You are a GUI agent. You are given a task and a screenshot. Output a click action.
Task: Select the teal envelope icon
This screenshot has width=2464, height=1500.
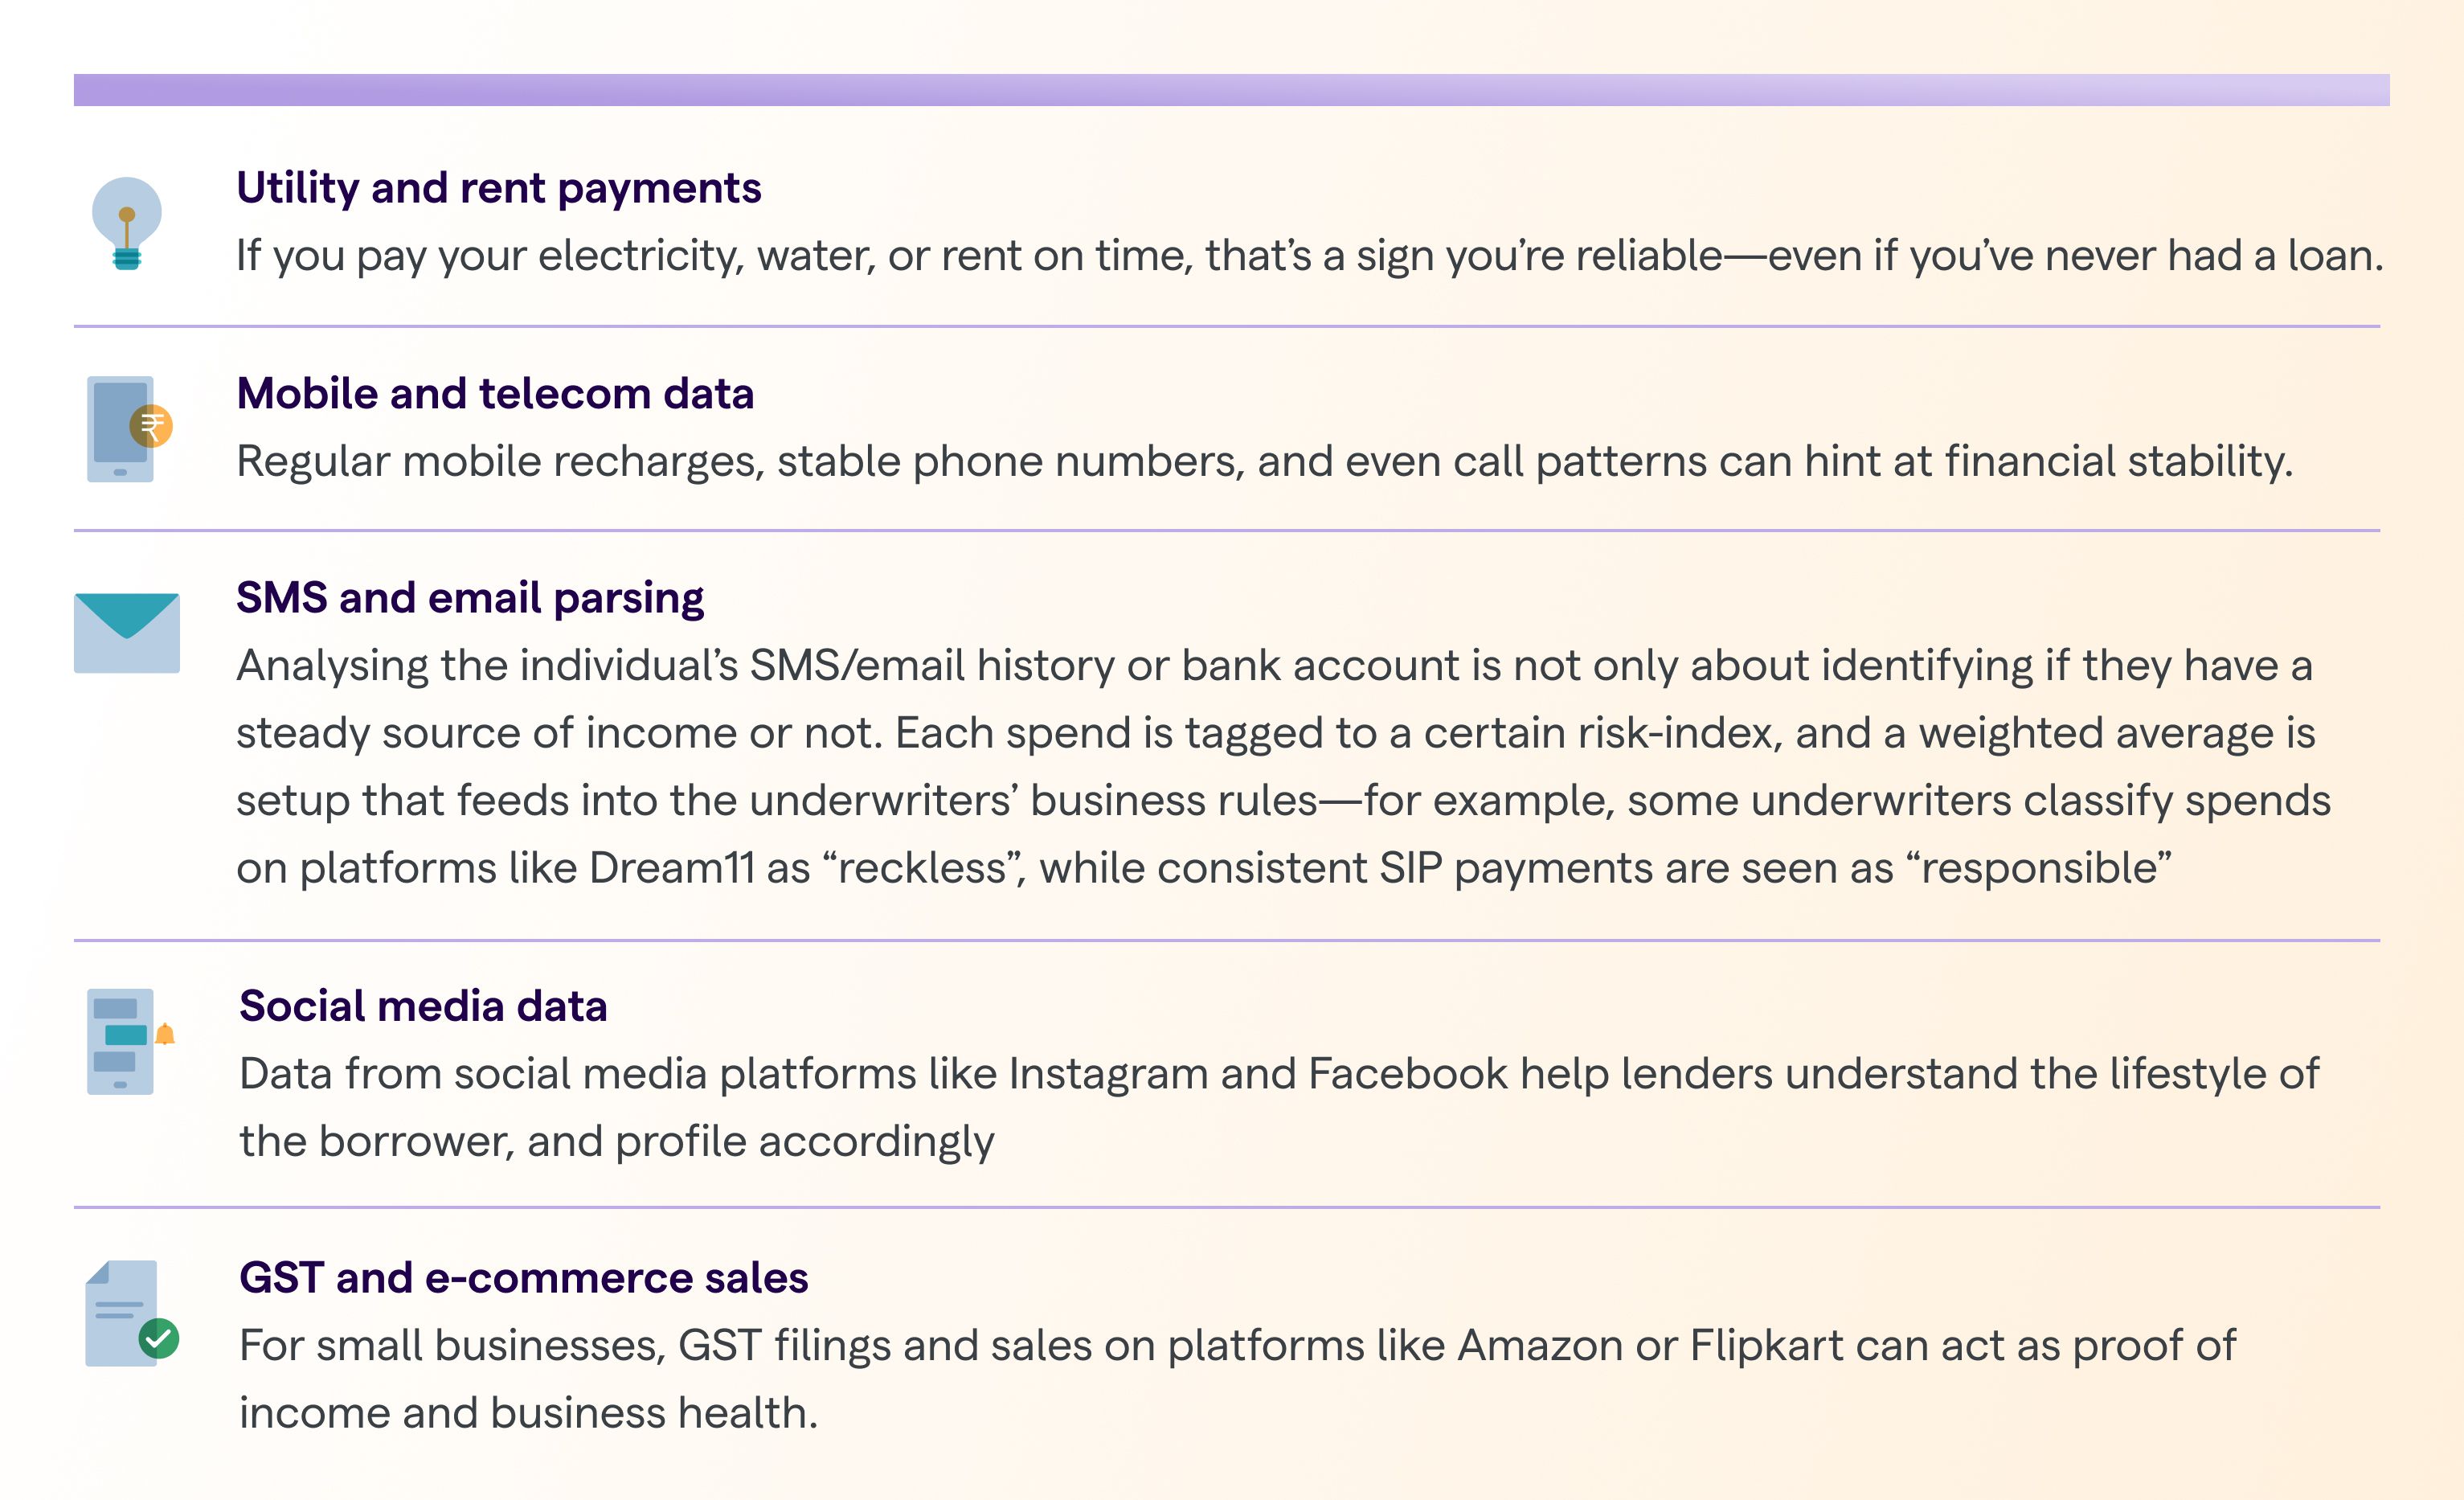point(127,633)
